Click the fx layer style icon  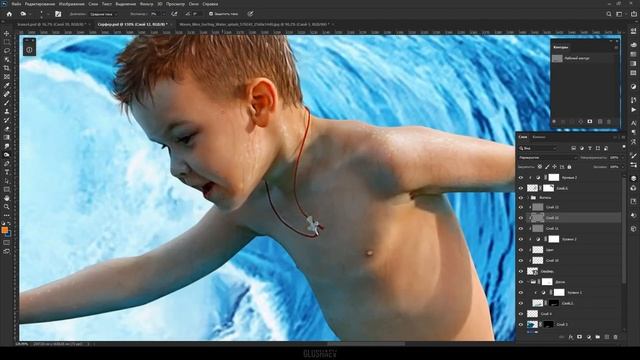[571, 337]
